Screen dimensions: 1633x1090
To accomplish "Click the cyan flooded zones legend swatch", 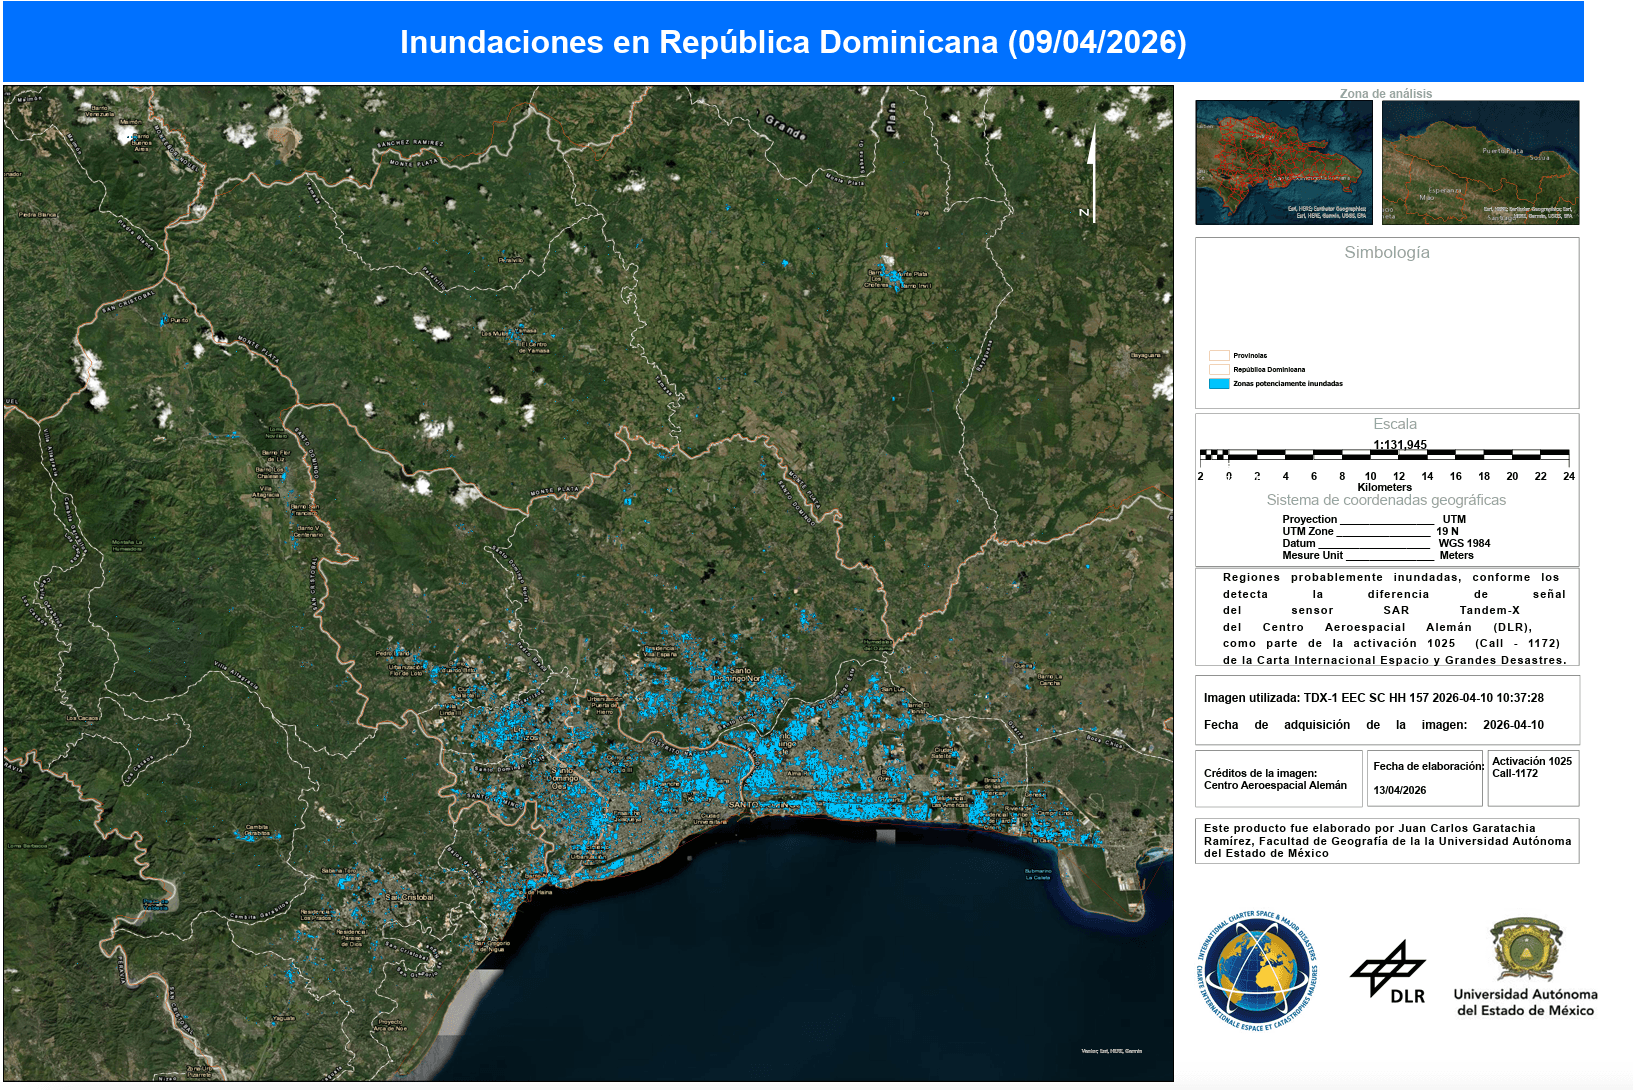I will 1218,384.
